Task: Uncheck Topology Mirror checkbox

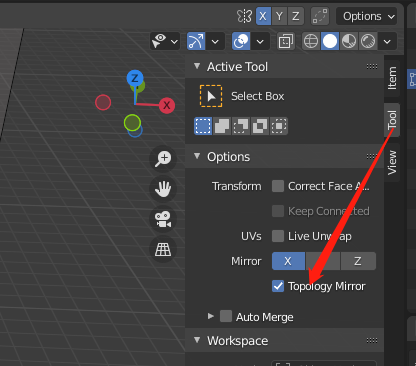Action: (x=278, y=286)
